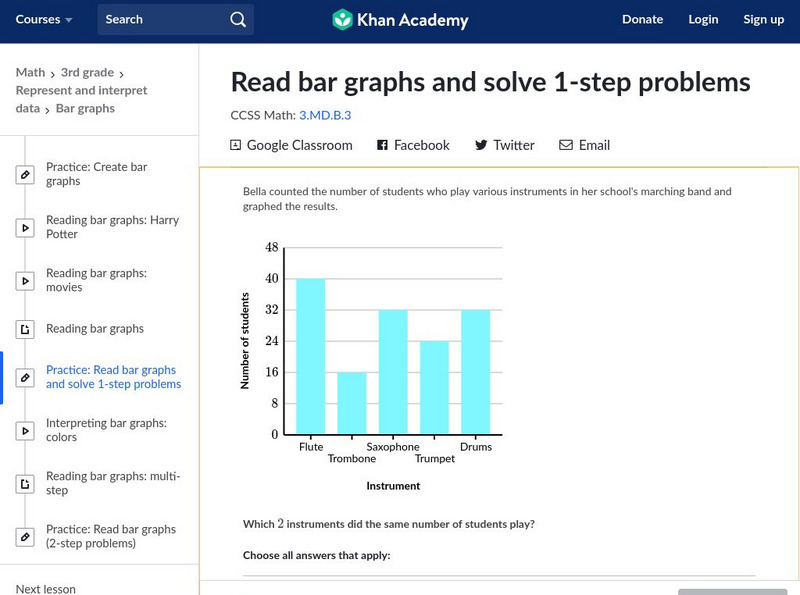Click article icon beside Reading bar graphs

coord(25,329)
